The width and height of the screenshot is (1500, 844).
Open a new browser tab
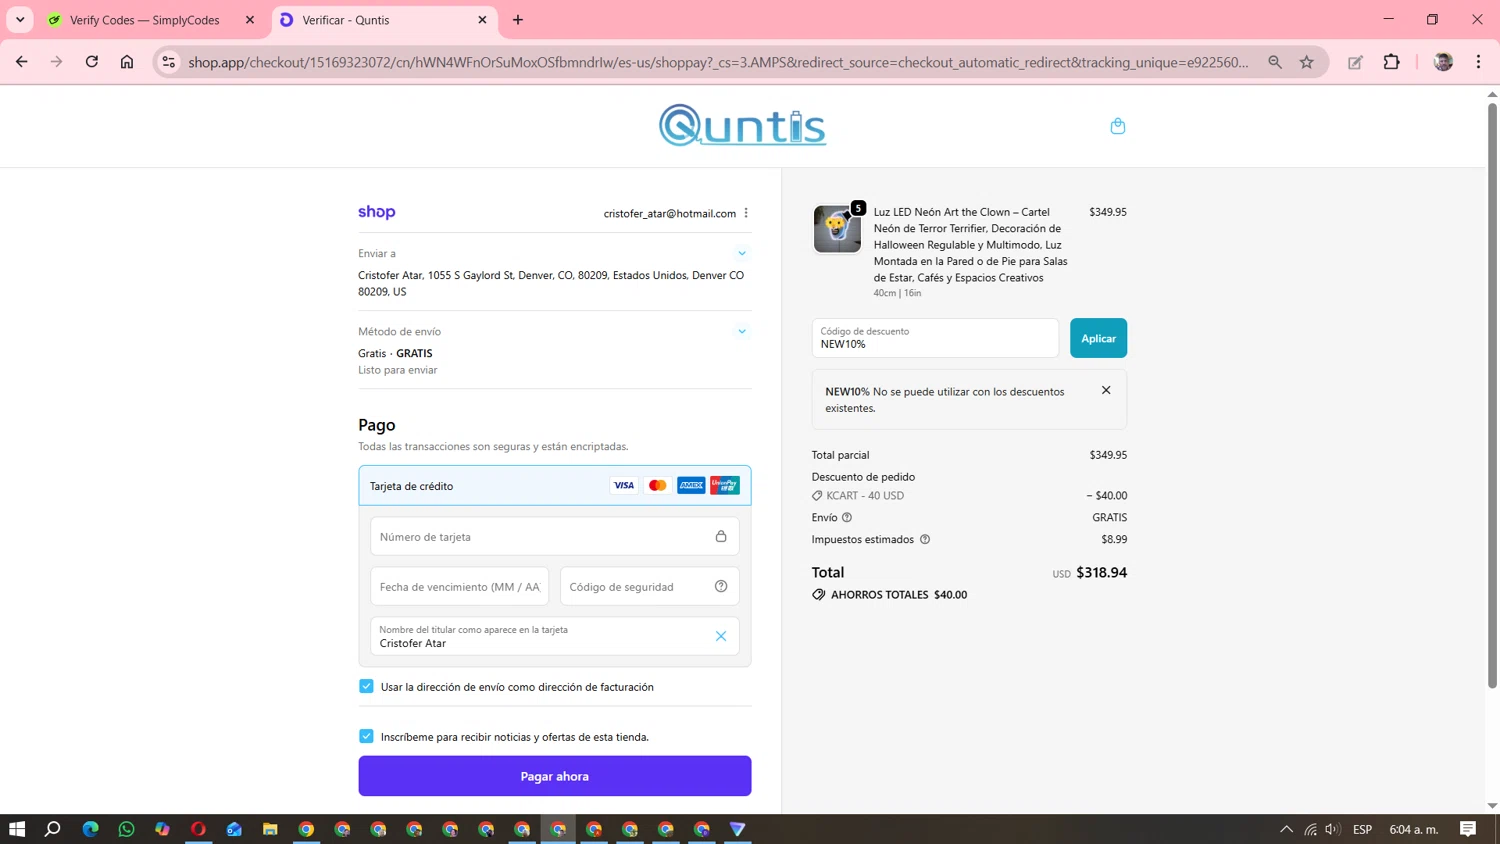518,20
